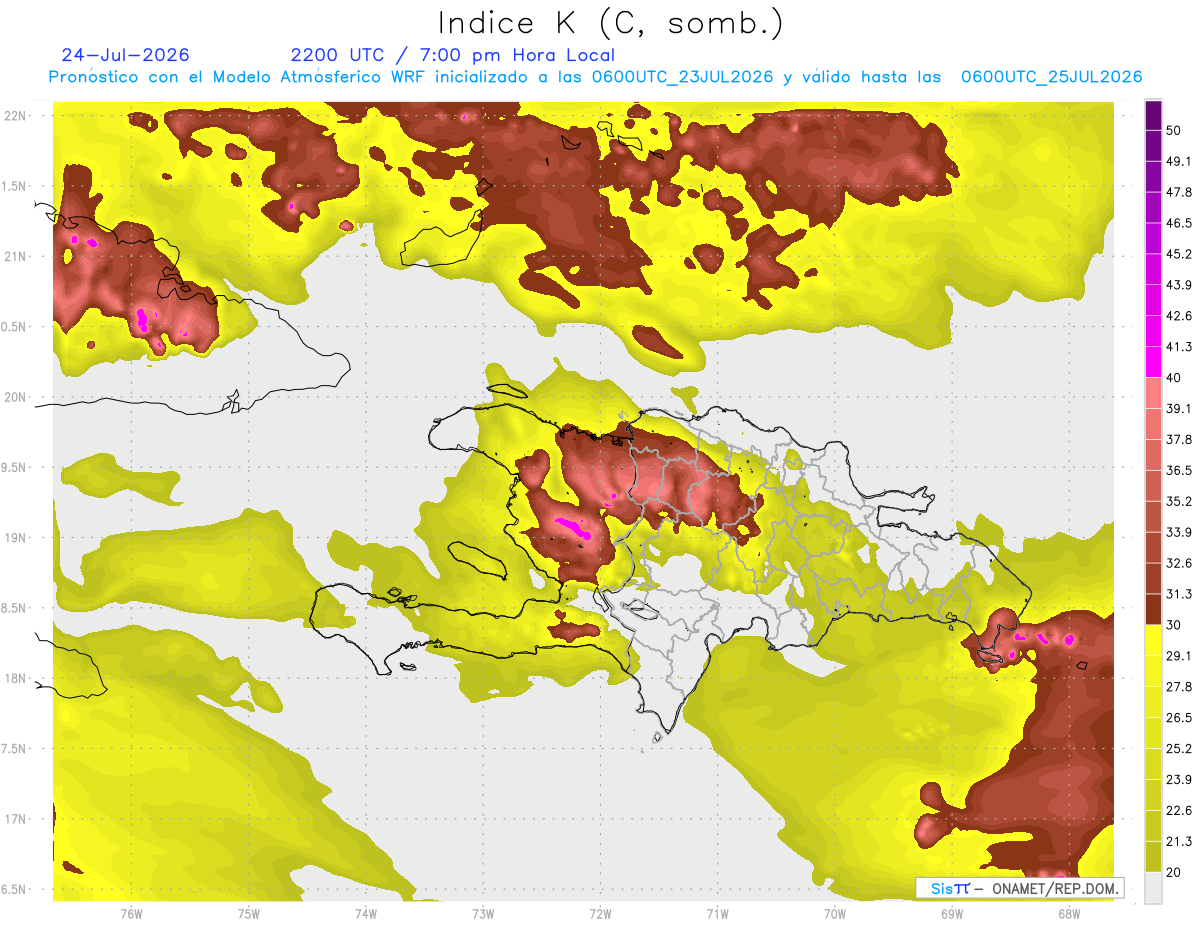Click the color scale value "43.9"
The height and width of the screenshot is (927, 1200).
tap(1179, 285)
